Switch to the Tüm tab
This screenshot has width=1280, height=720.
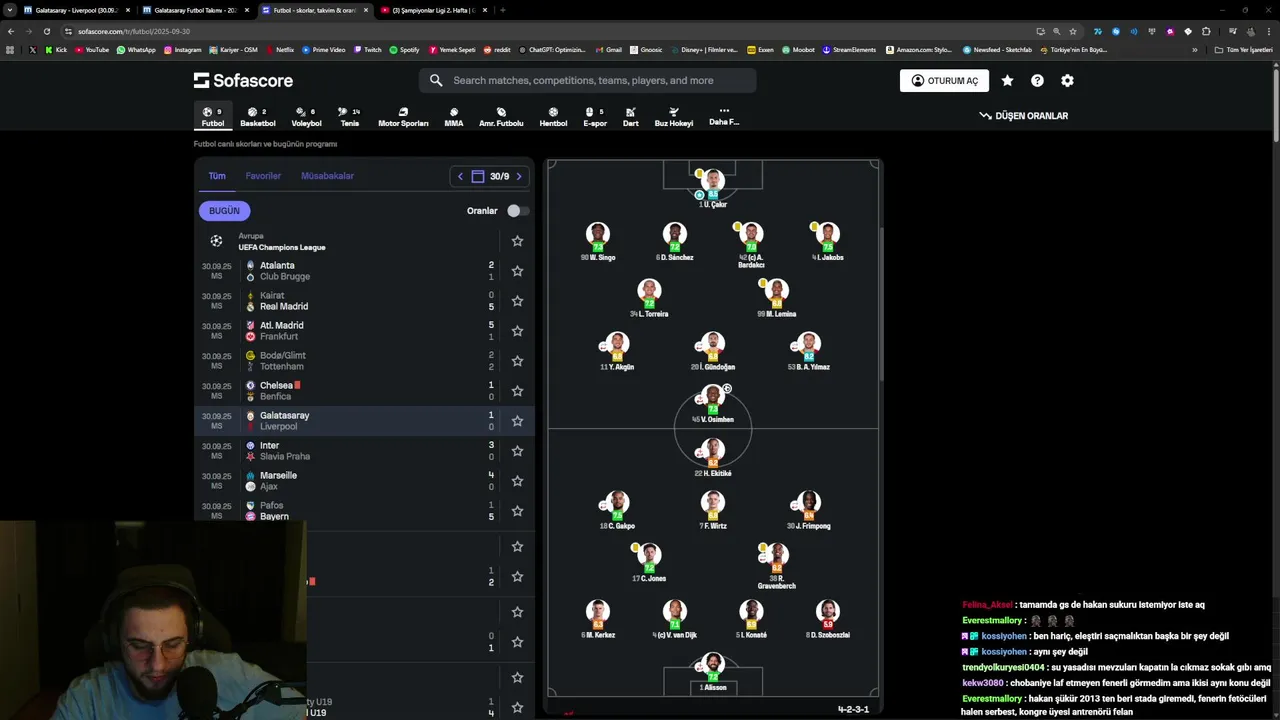217,176
